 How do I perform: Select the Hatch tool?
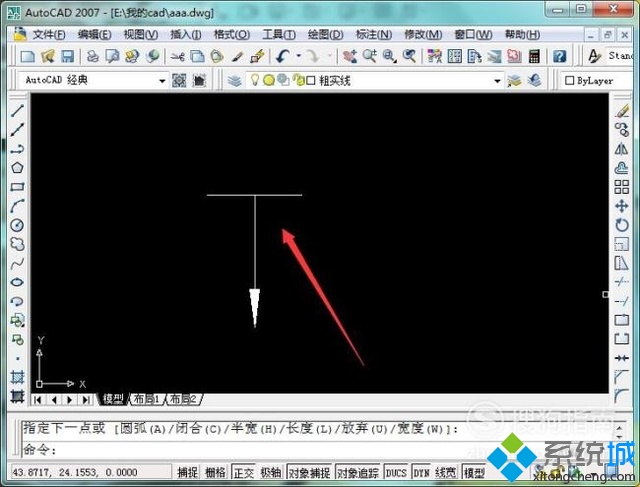(17, 376)
